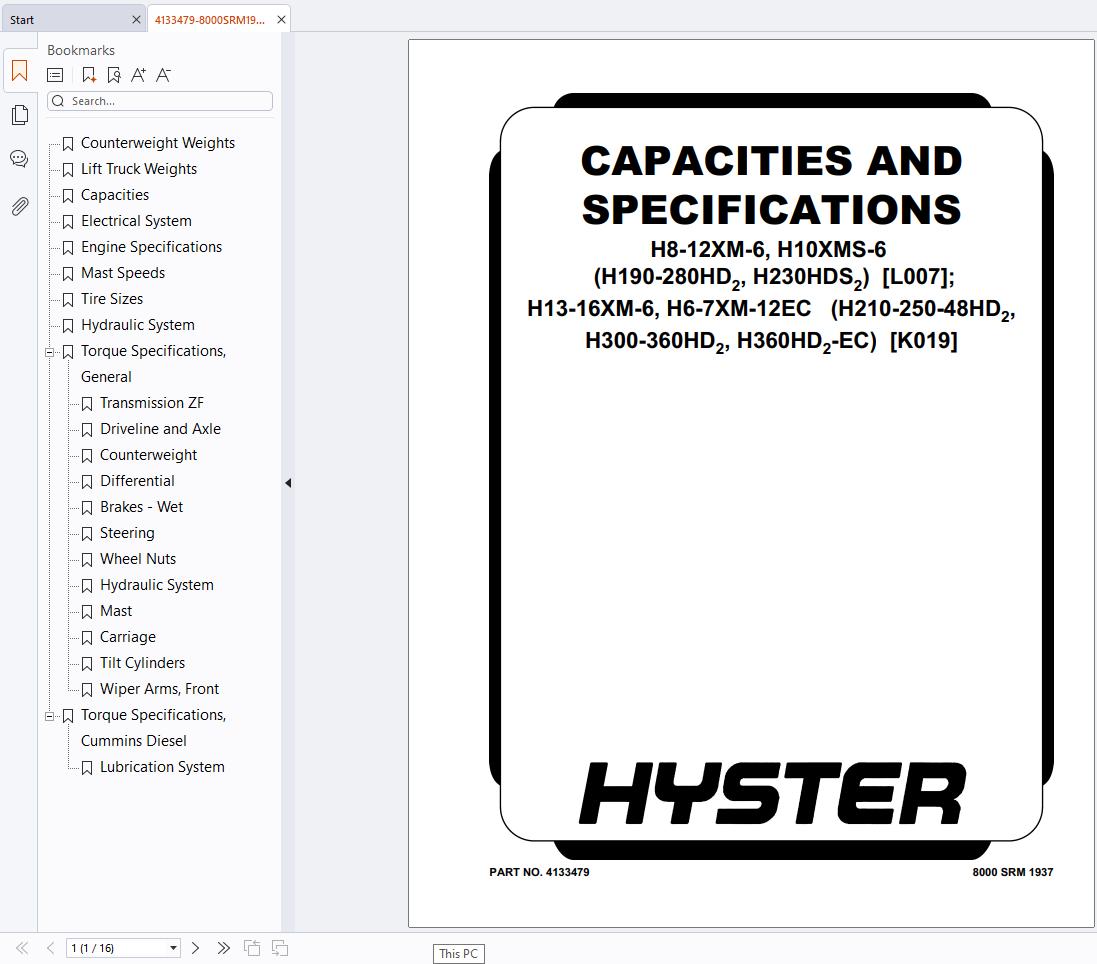The image size is (1097, 964).
Task: Click the expand bookmarks list icon
Action: point(55,75)
